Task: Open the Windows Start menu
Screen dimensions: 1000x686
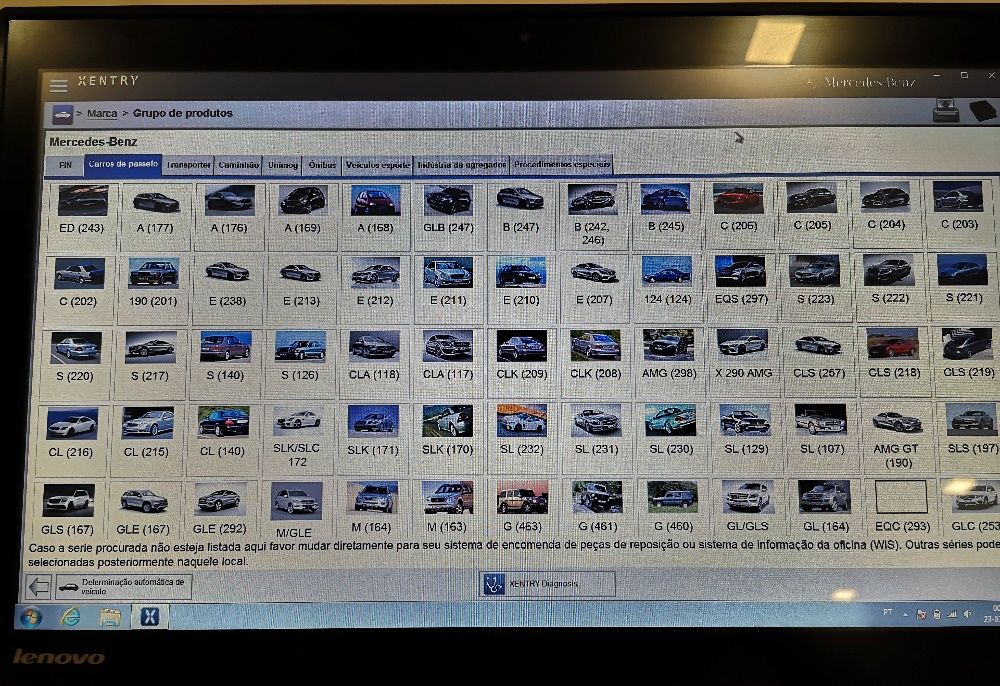Action: [31, 617]
